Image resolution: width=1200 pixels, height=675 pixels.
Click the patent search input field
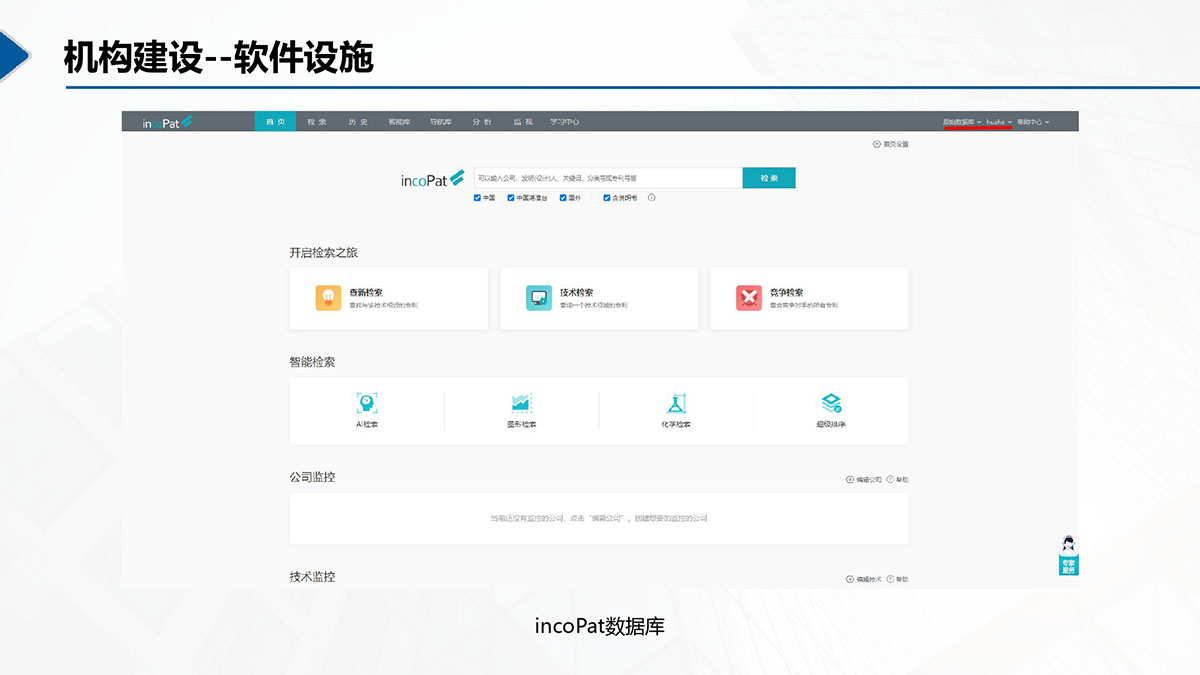[x=608, y=178]
